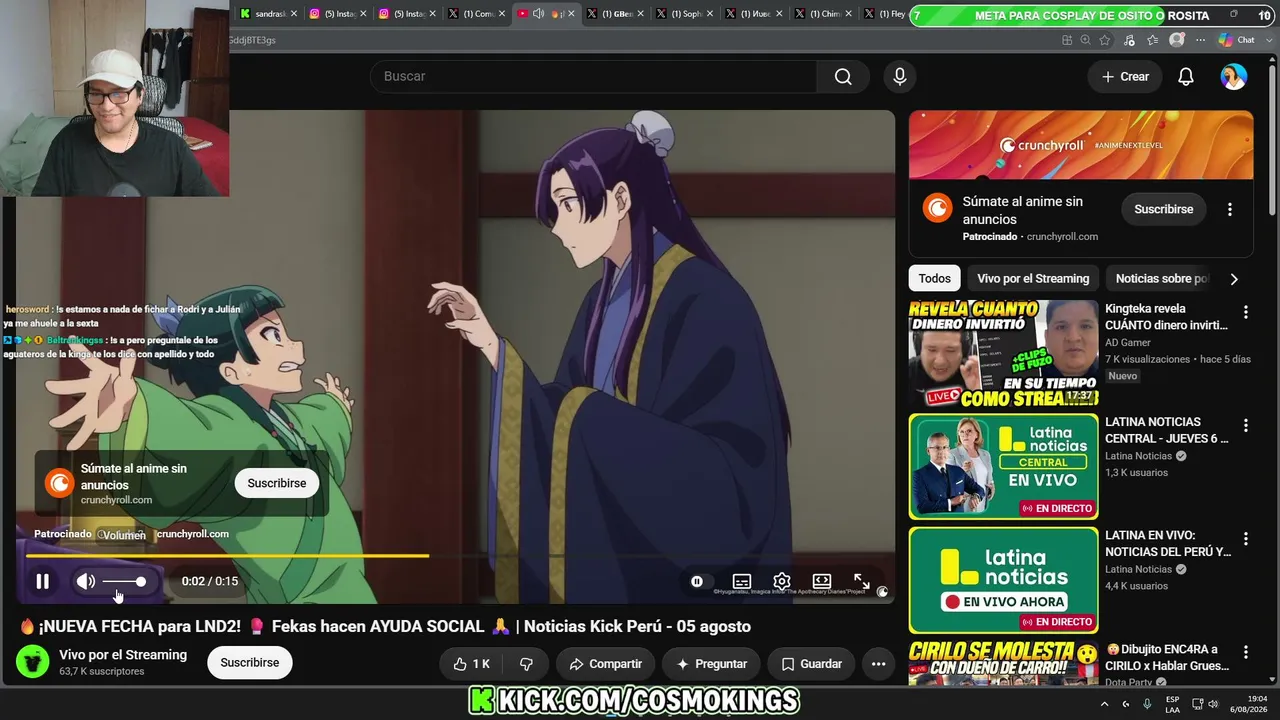Select the Noticias sobre chip

pyautogui.click(x=1161, y=279)
